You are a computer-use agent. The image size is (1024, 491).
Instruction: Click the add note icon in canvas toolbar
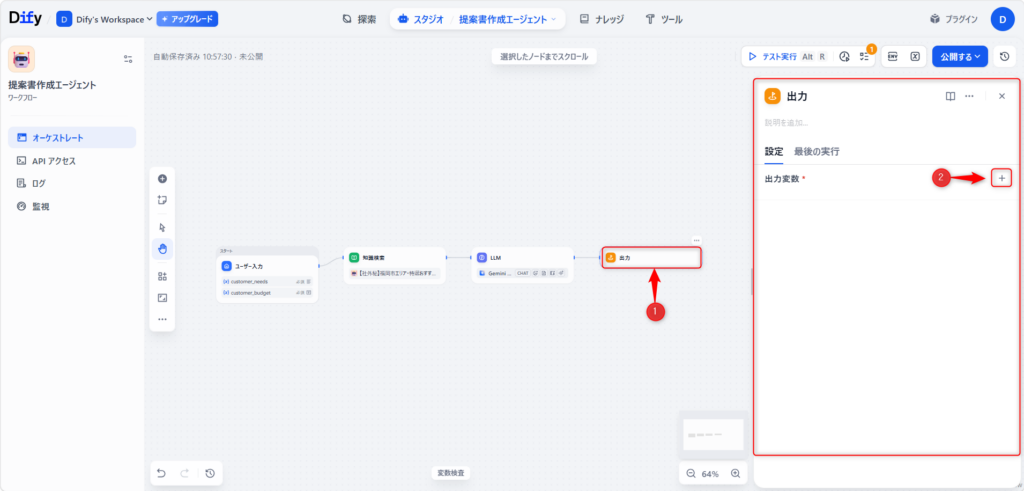[162, 200]
